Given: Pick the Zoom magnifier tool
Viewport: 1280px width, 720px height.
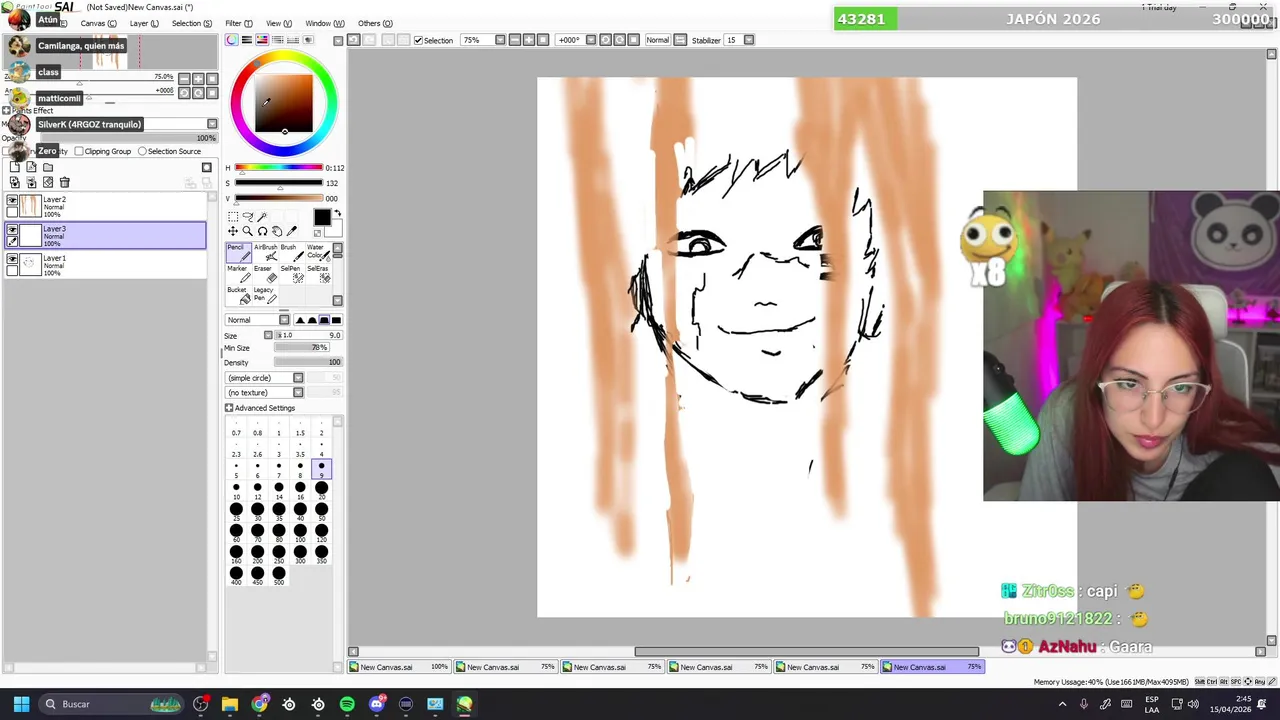Looking at the screenshot, I should [x=248, y=231].
